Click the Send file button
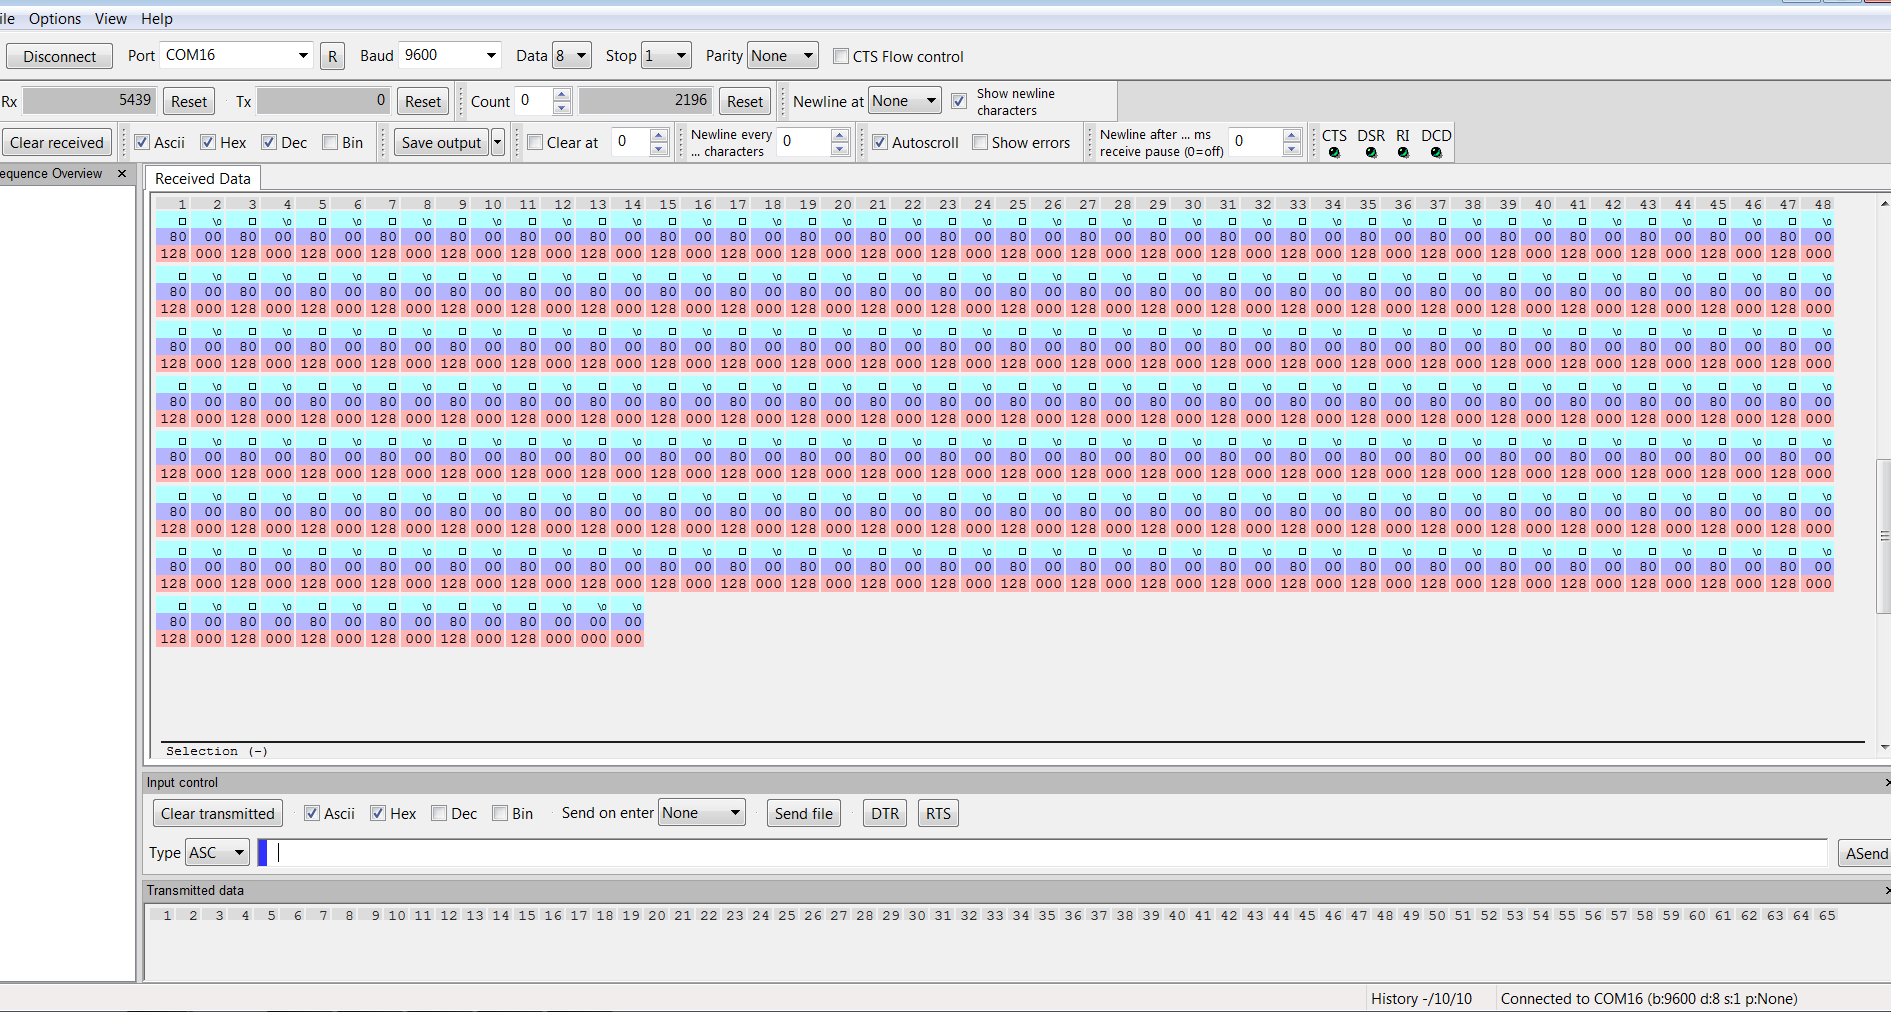1891x1012 pixels. click(x=804, y=814)
